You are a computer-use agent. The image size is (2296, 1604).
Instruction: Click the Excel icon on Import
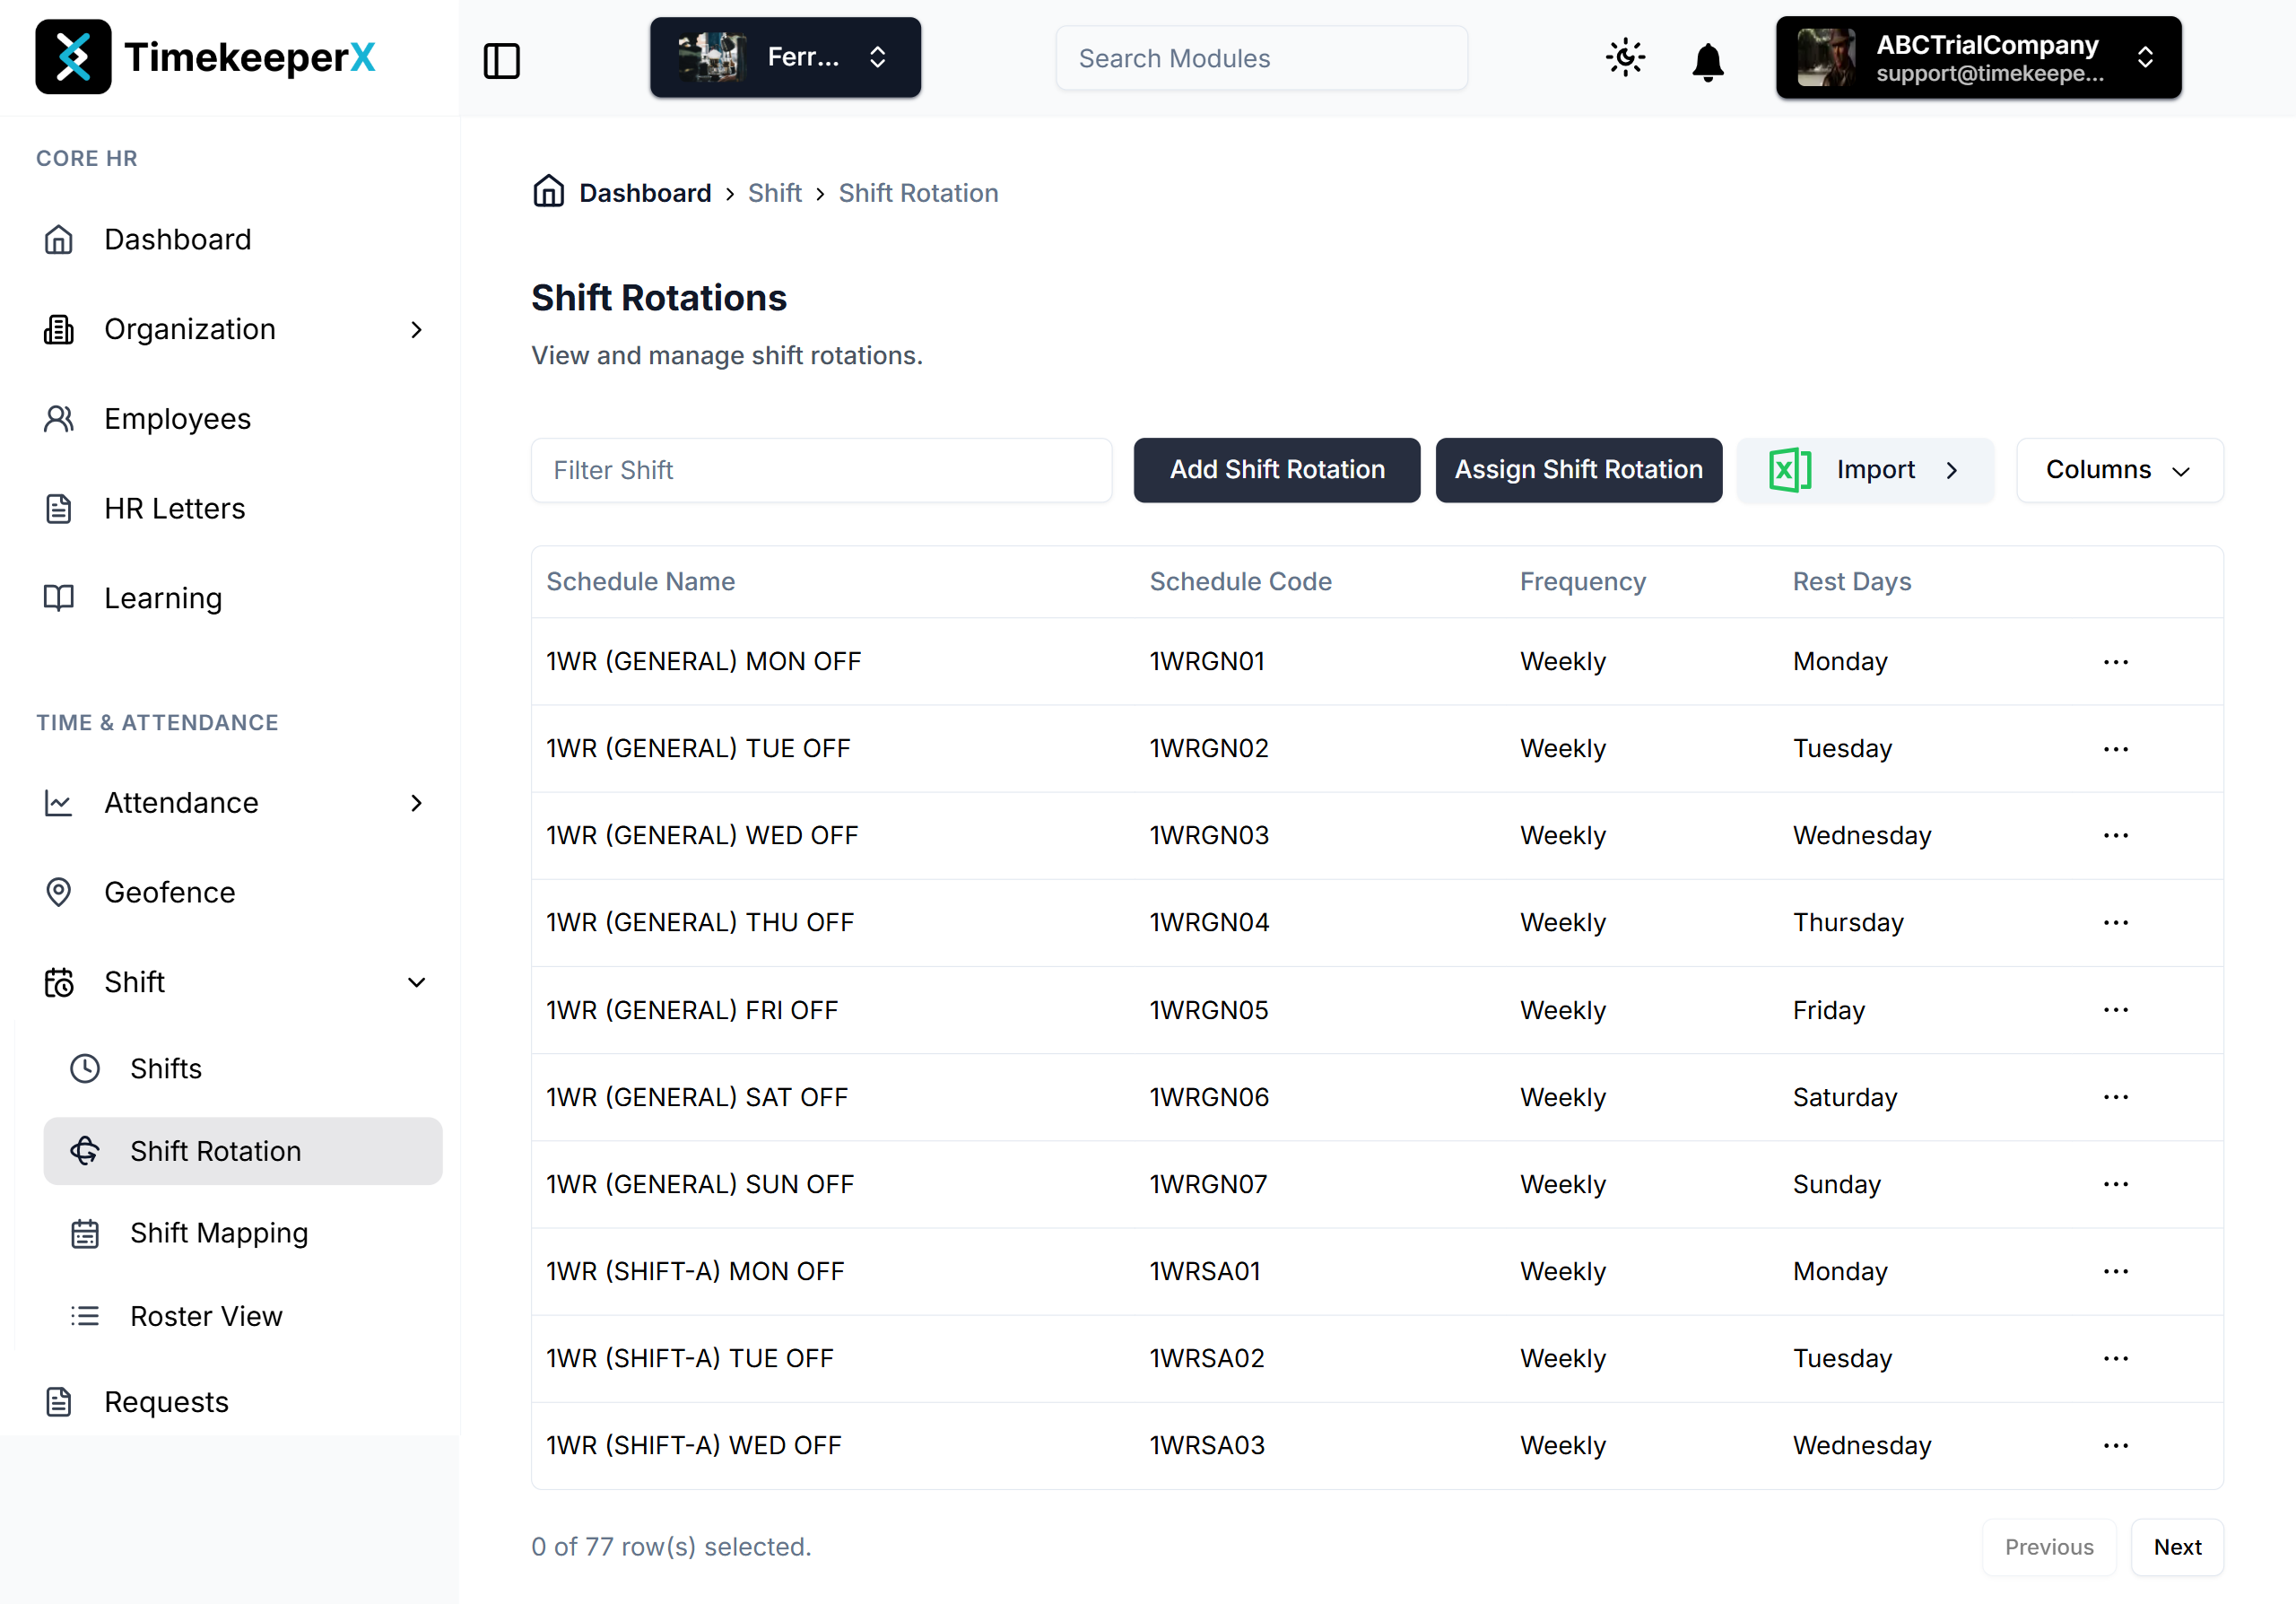[1790, 470]
